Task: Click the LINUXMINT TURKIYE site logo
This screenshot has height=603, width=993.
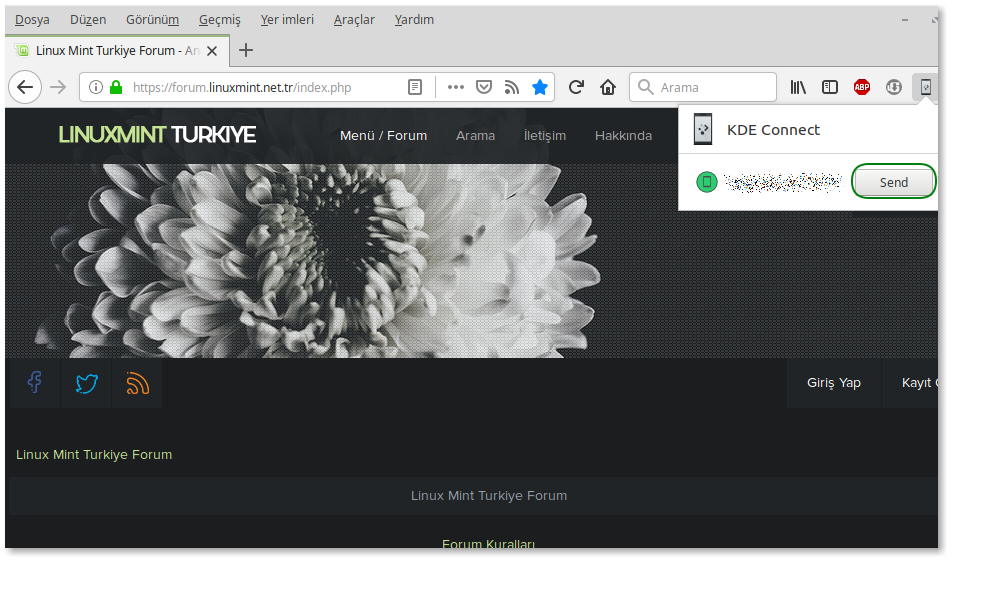Action: pyautogui.click(x=157, y=135)
